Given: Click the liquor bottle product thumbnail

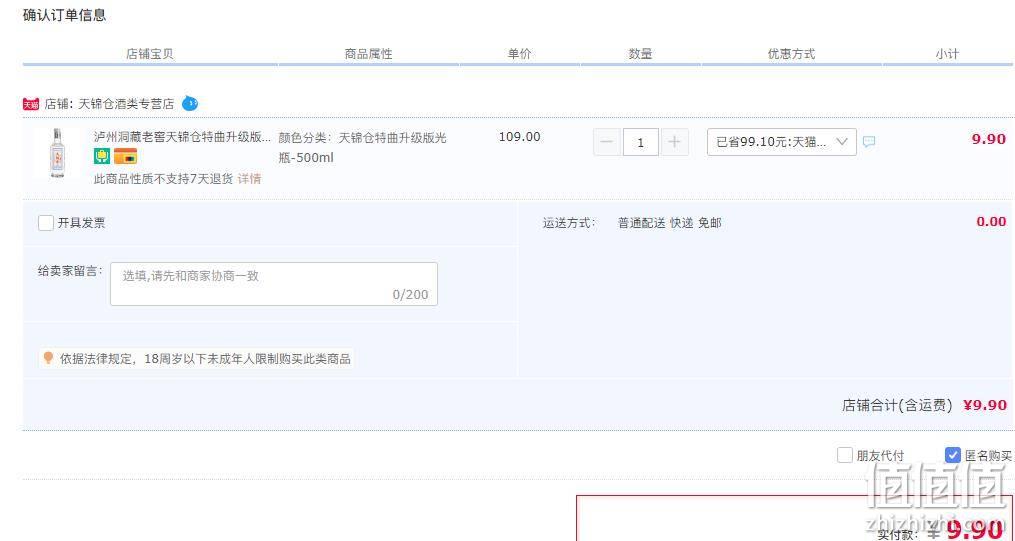Looking at the screenshot, I should pos(57,153).
